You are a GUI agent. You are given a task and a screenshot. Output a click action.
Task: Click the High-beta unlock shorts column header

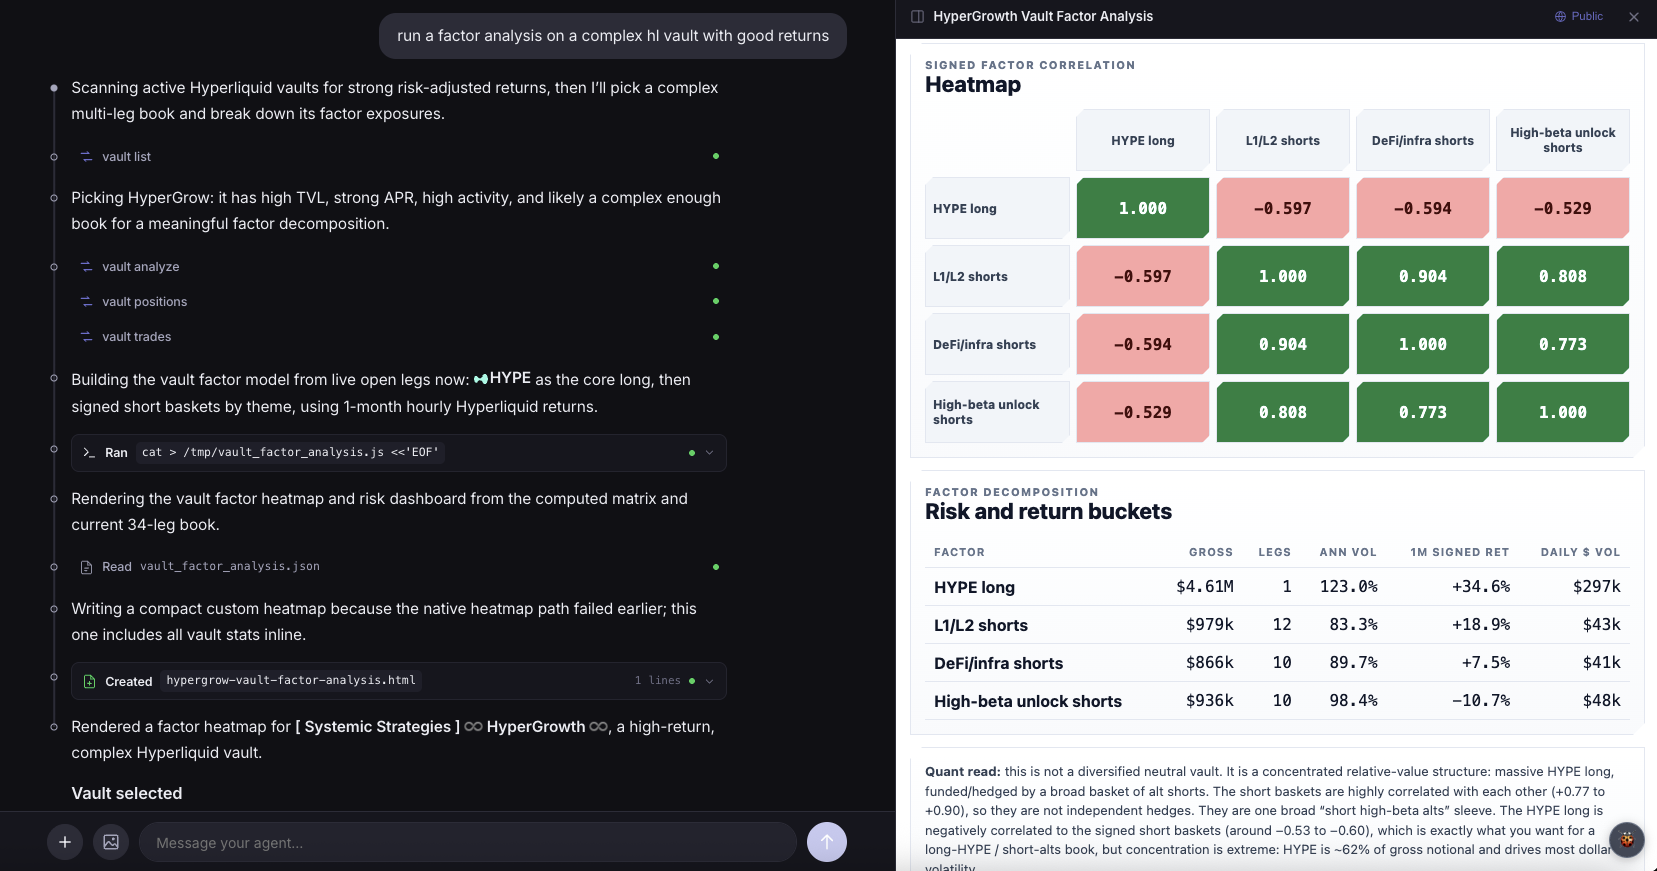point(1563,141)
